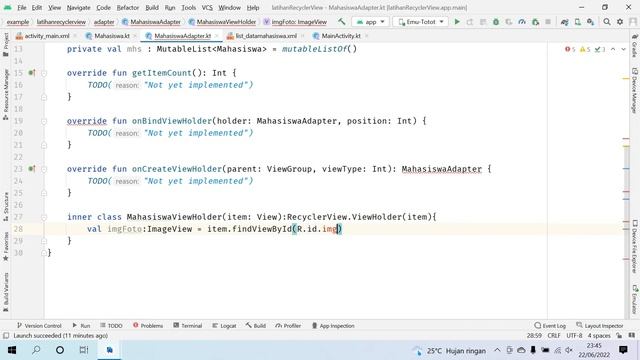Open Event Log panel

[550, 326]
